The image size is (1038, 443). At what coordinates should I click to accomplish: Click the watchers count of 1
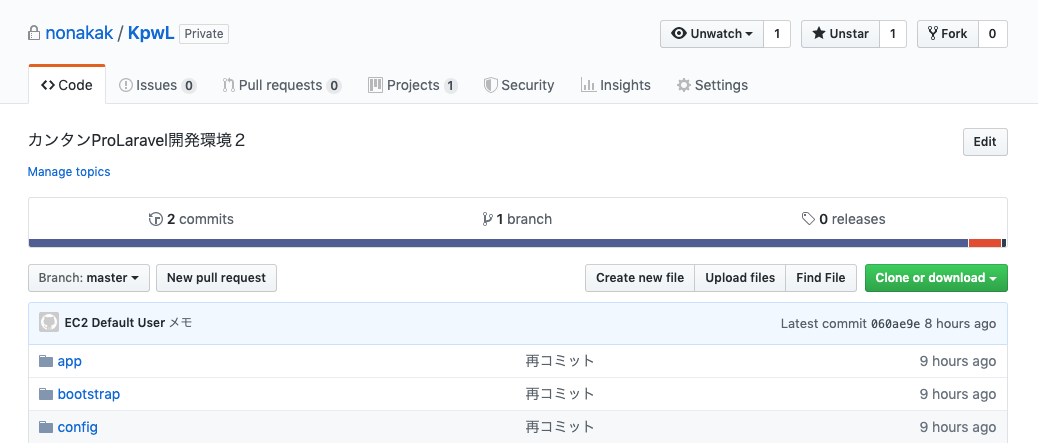777,34
